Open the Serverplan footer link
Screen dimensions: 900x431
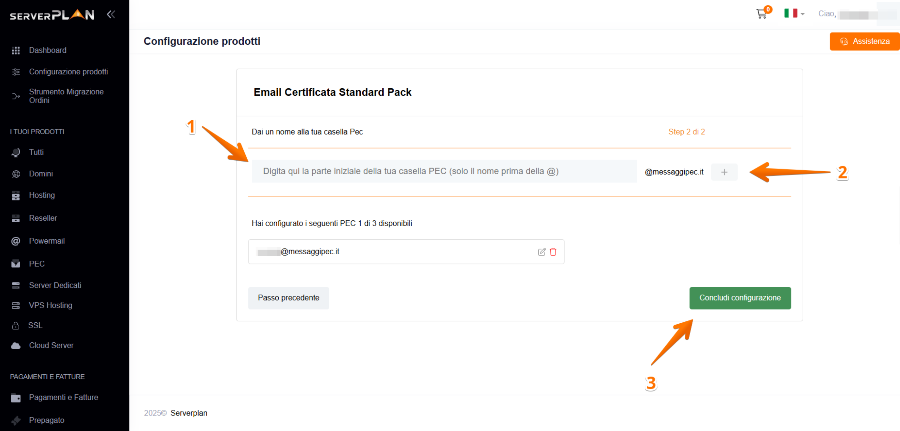click(188, 412)
